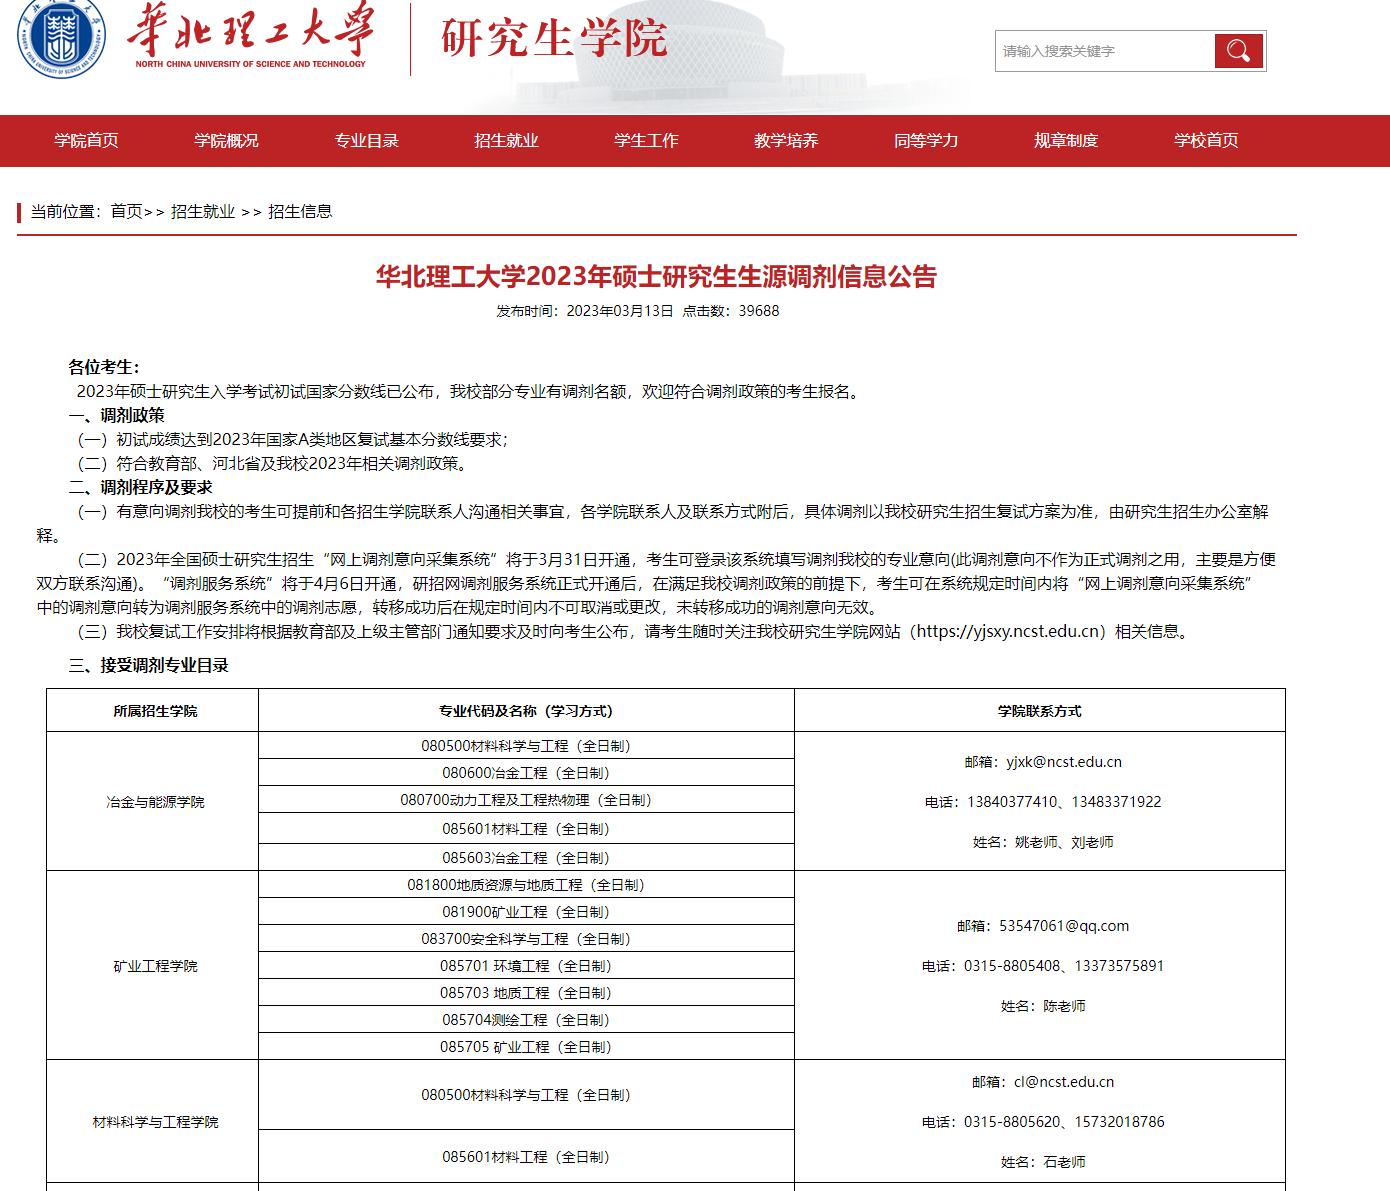Click the search magnifier icon
Screen dimensions: 1390x1191
1238,50
